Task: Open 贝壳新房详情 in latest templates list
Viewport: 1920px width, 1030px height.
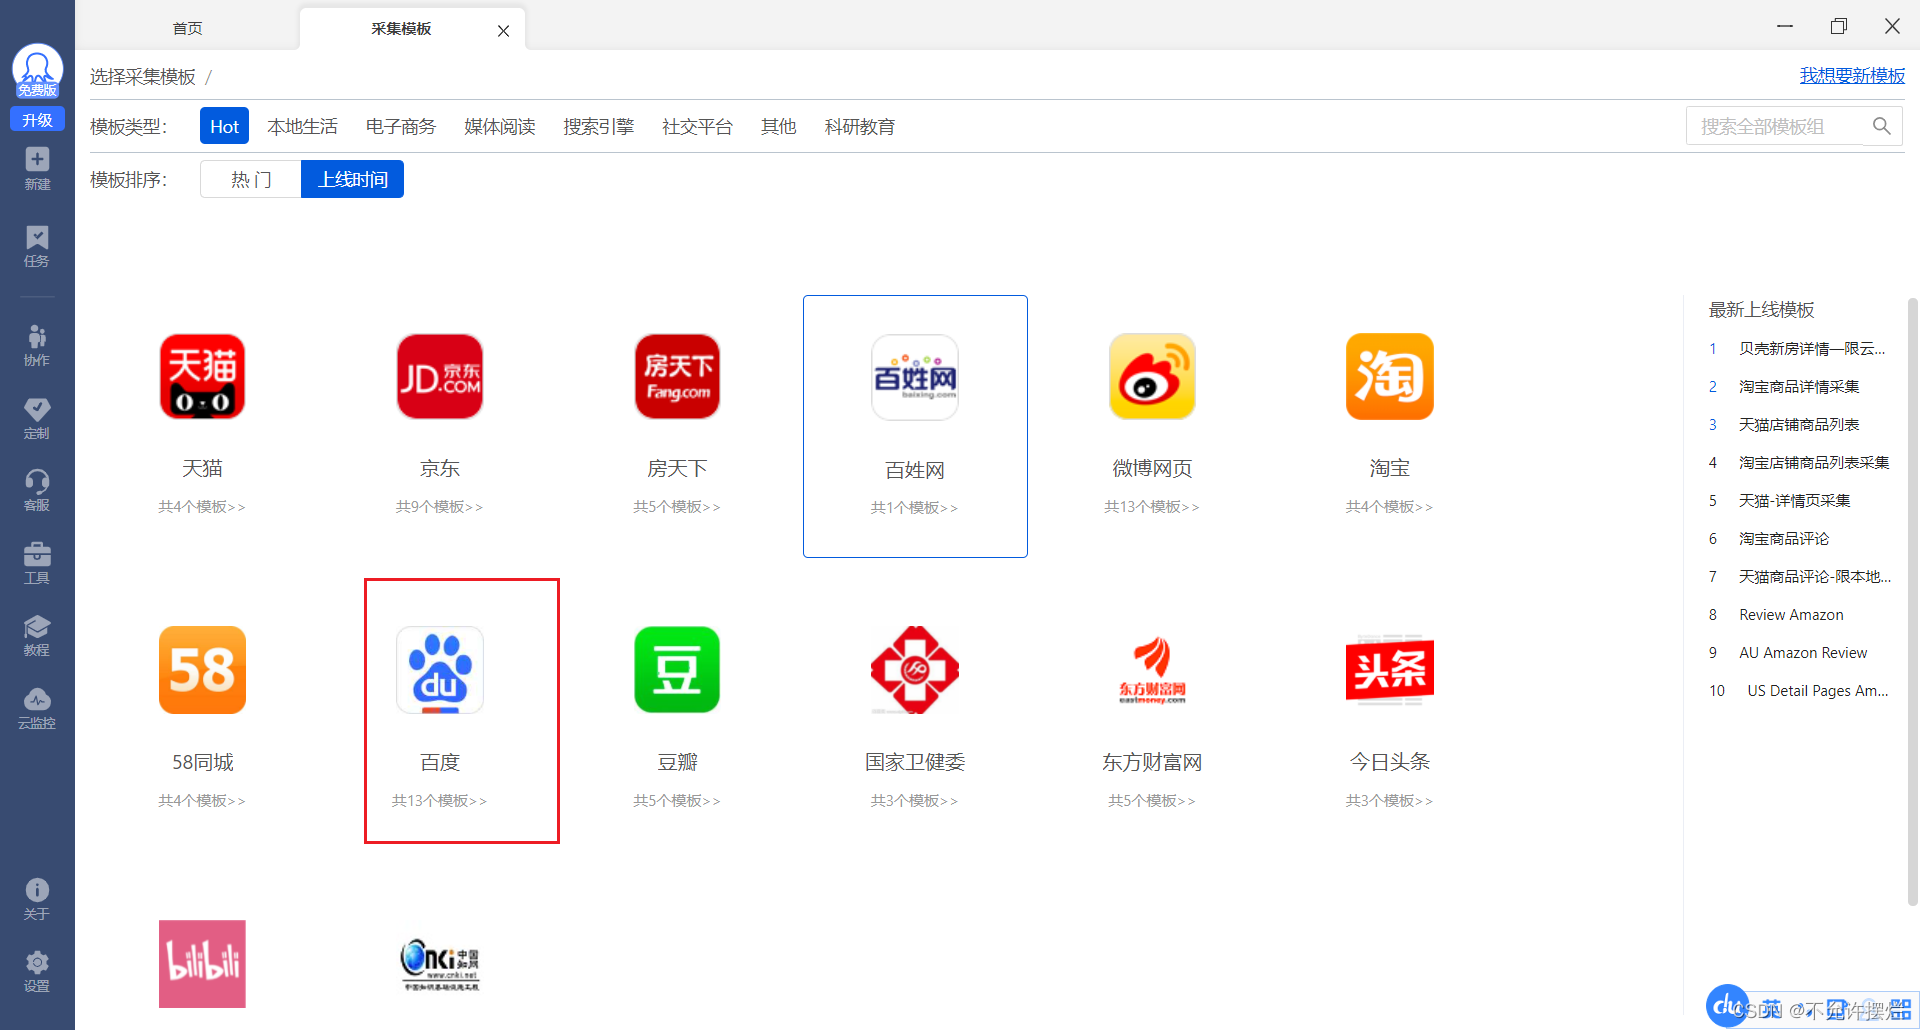Action: click(x=1812, y=349)
